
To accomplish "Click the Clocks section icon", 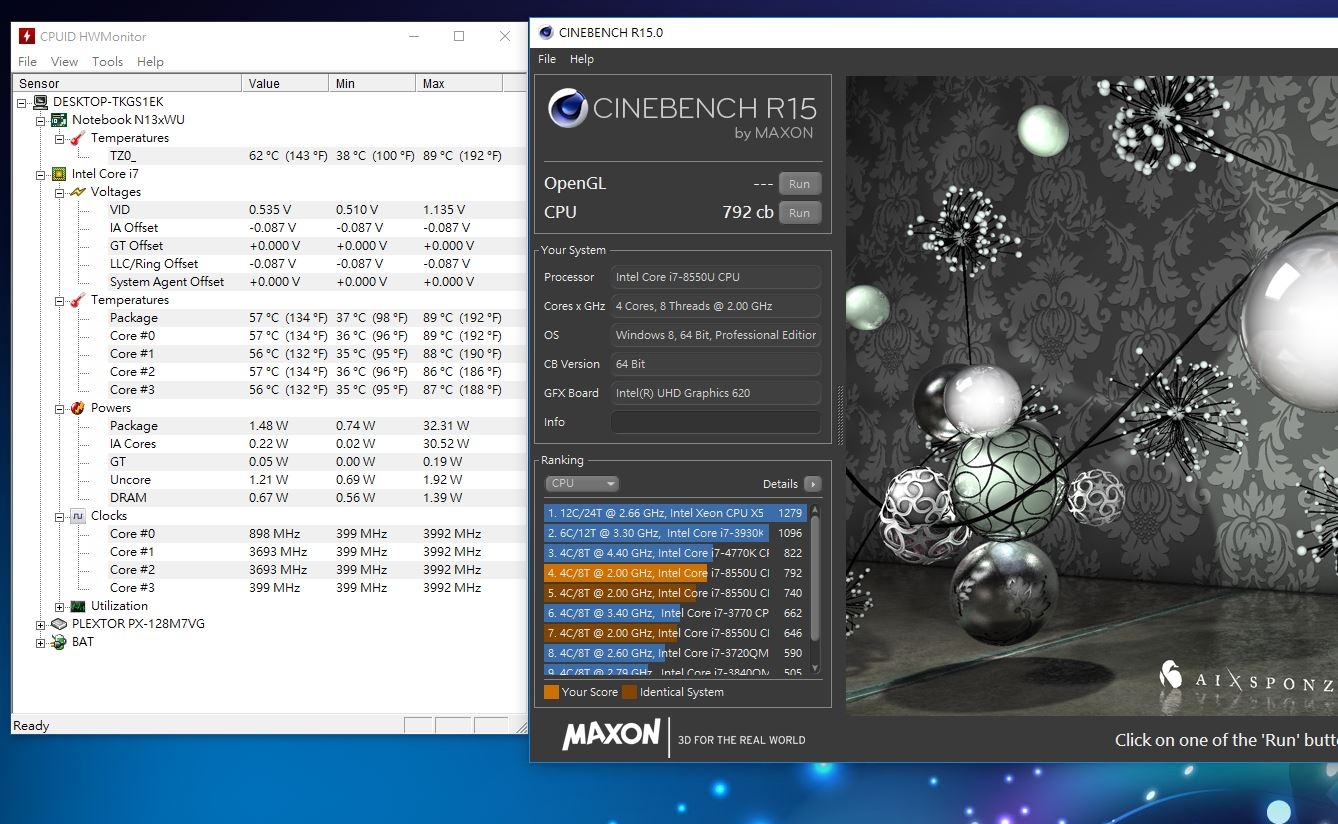I will coord(78,516).
